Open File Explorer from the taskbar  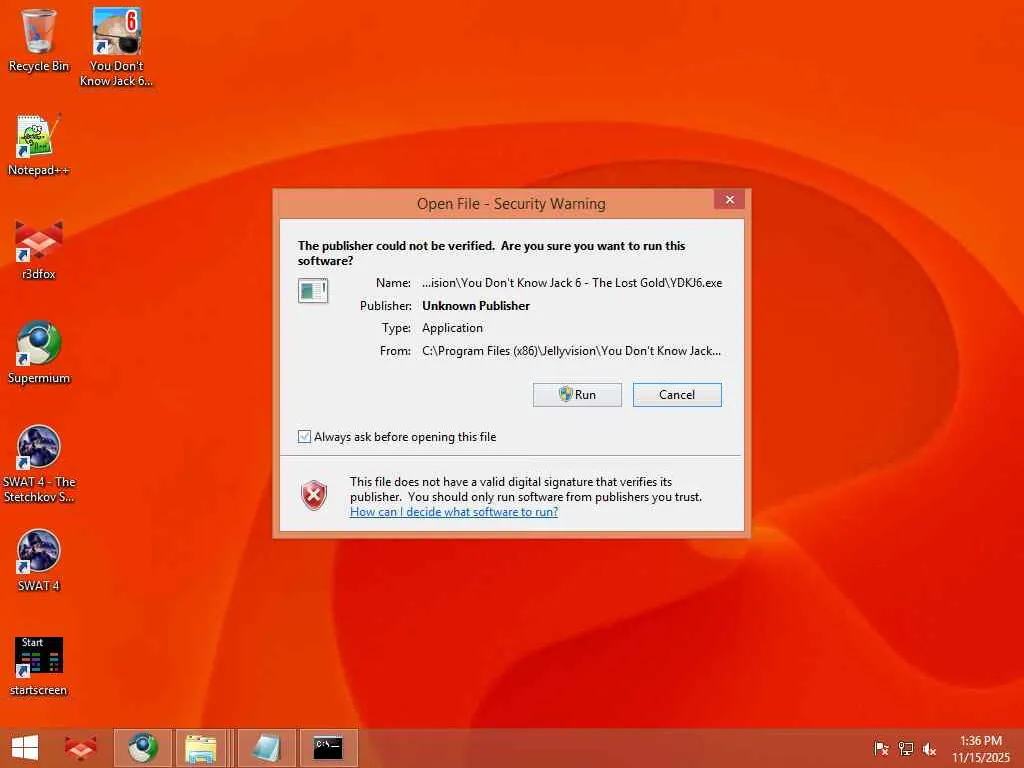pyautogui.click(x=201, y=748)
